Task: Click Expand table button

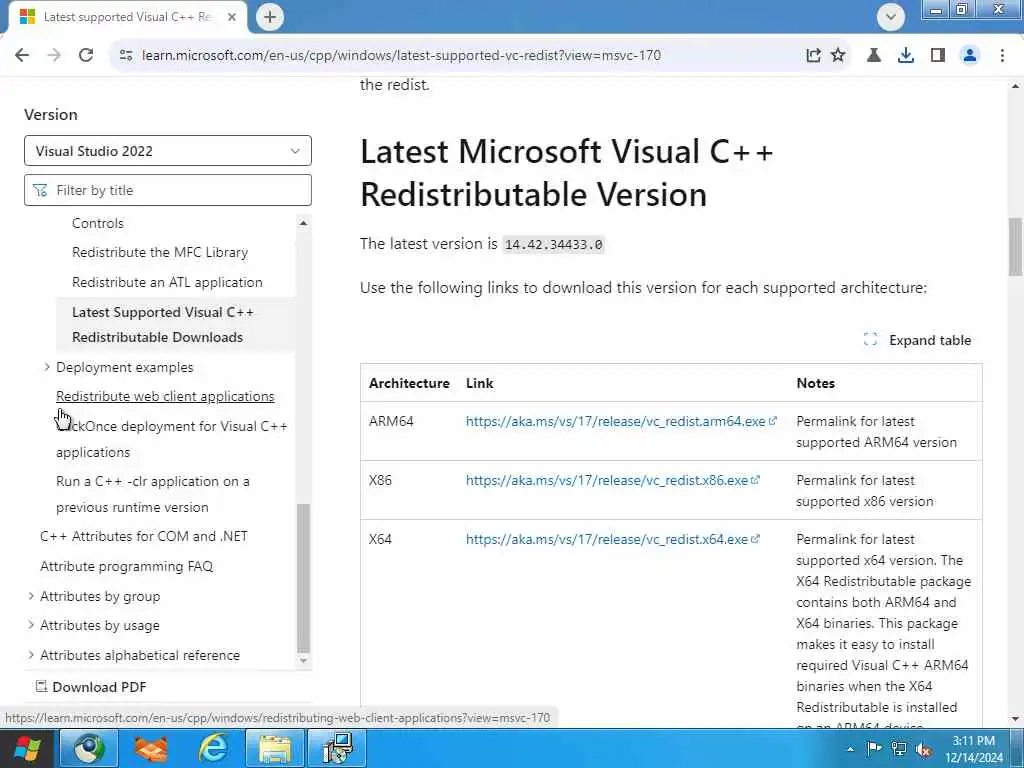Action: 918,340
